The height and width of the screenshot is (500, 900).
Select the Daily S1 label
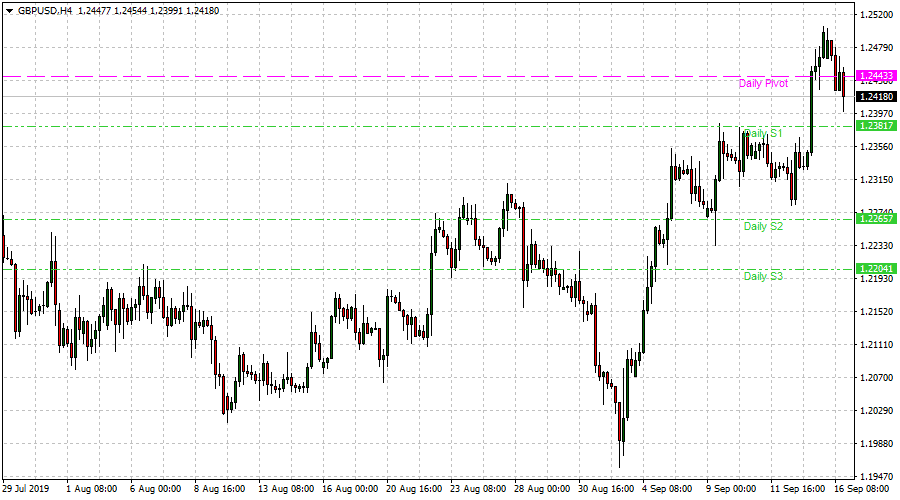[763, 133]
